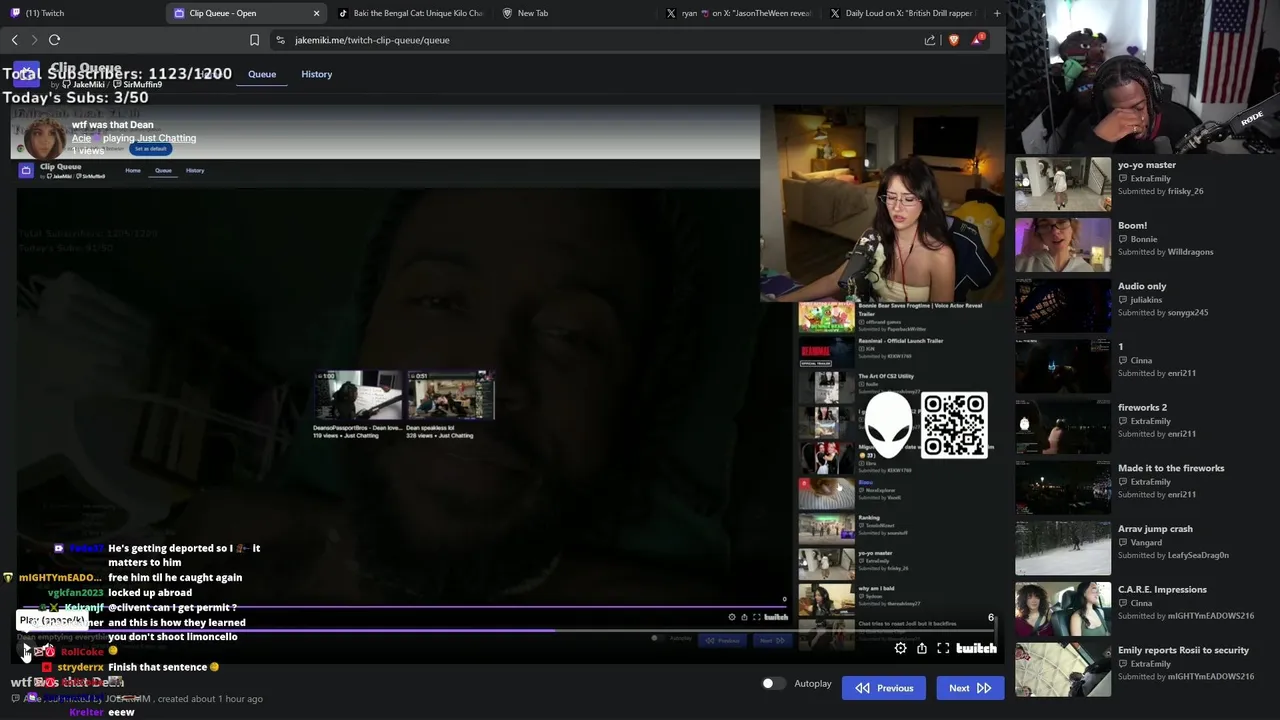
Task: Open the Brave Rewards triangle icon
Action: click(x=978, y=39)
